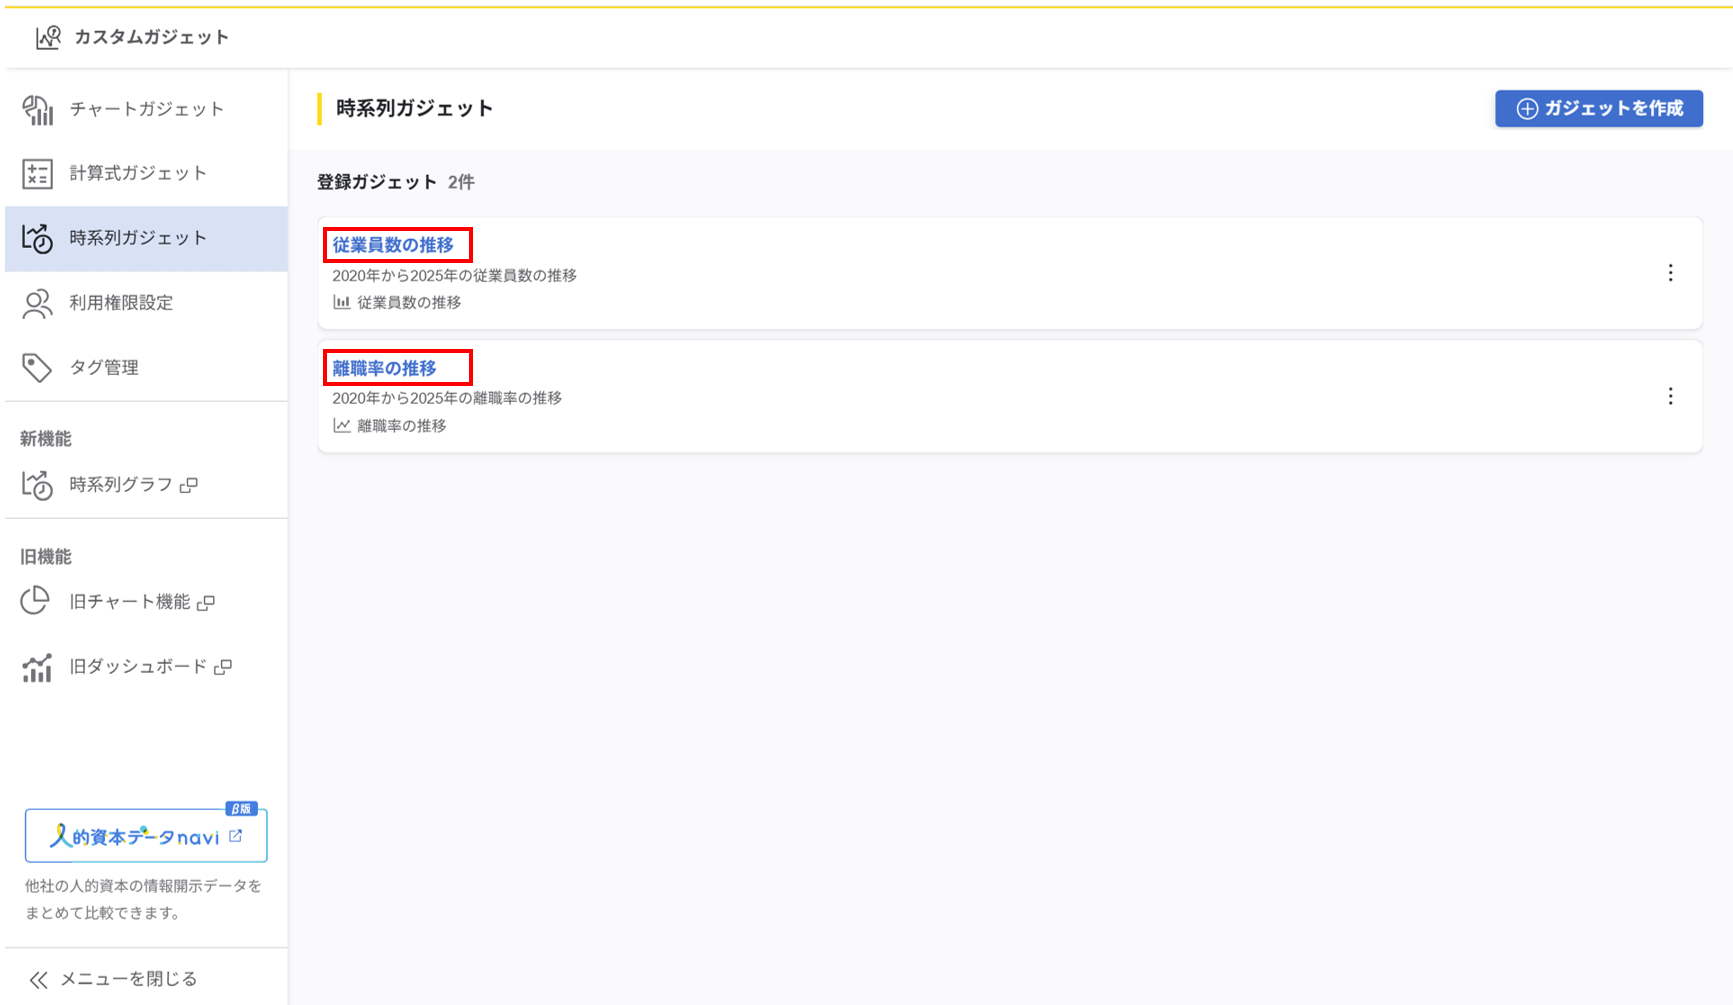1733x1005 pixels.
Task: Click the 時系列グラフ icon under 新機能
Action: [38, 485]
